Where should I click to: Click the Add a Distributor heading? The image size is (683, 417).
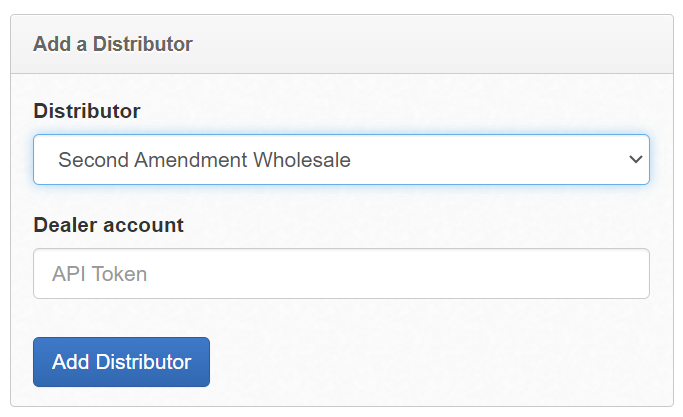[x=113, y=44]
